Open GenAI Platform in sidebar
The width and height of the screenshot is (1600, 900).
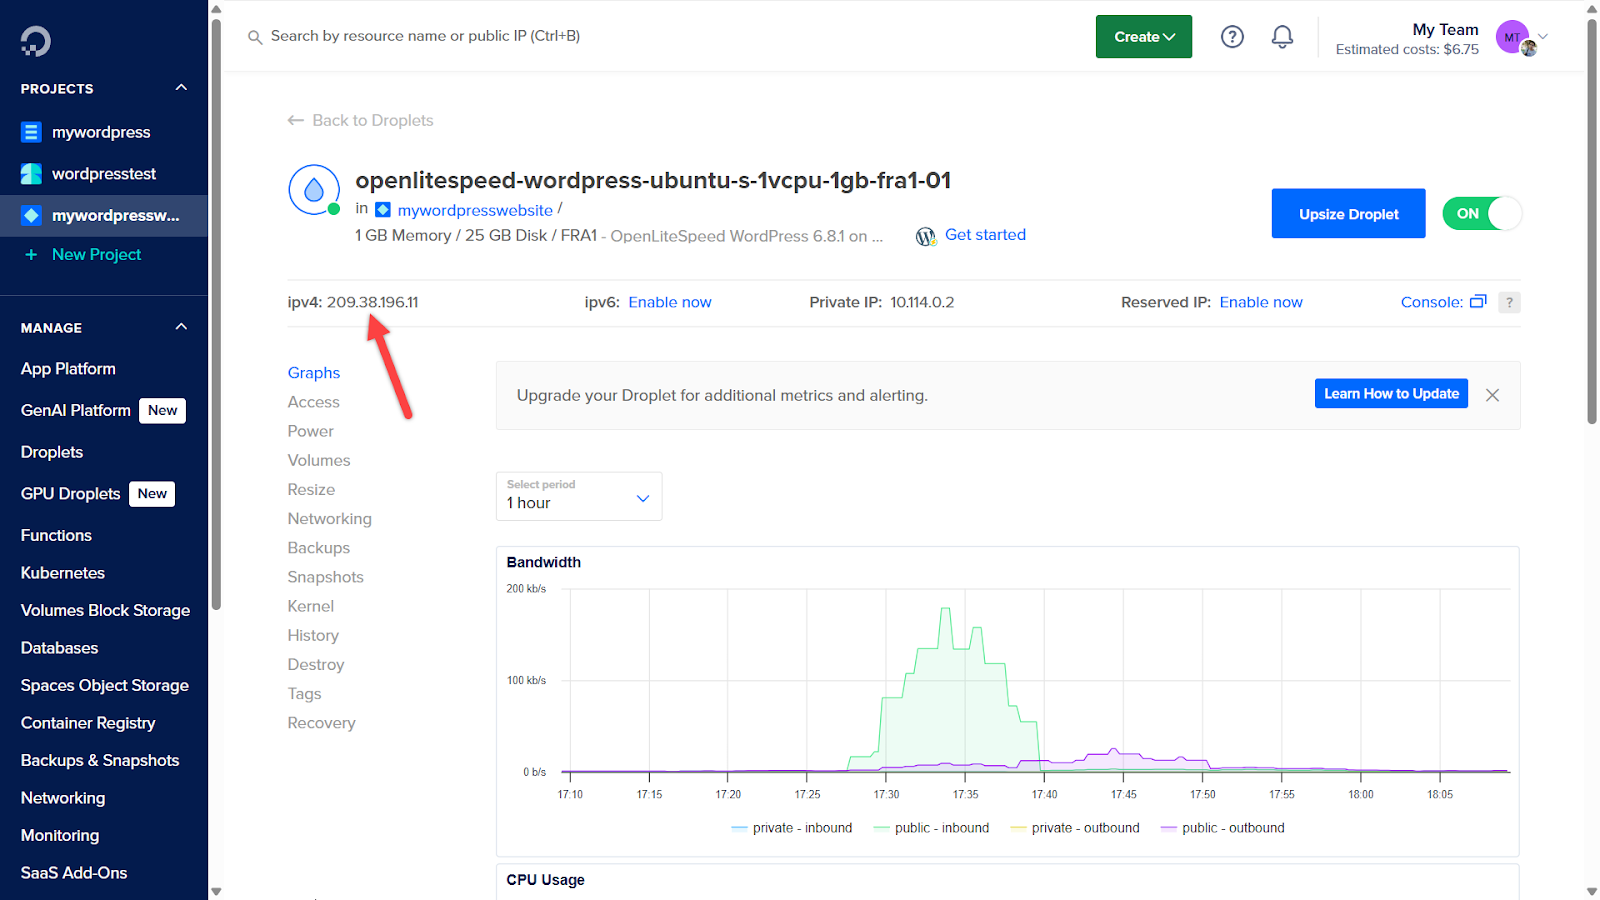pyautogui.click(x=76, y=411)
